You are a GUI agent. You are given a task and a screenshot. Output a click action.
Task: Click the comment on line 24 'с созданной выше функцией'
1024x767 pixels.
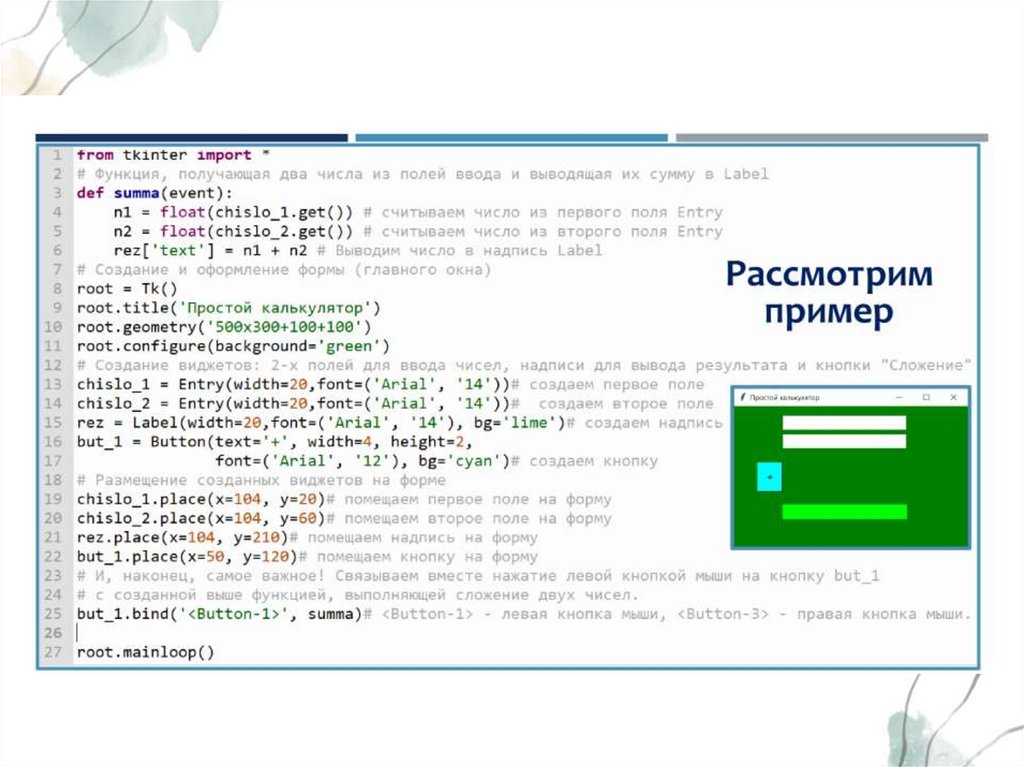[x=357, y=595]
